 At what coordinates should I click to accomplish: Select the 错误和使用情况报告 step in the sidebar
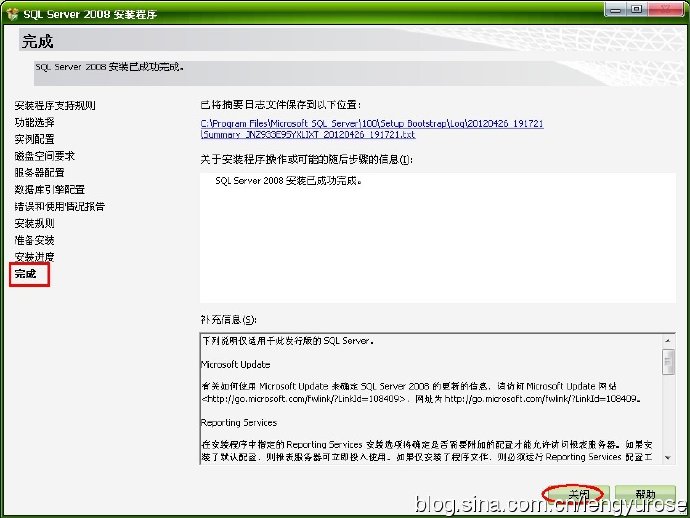tap(59, 206)
